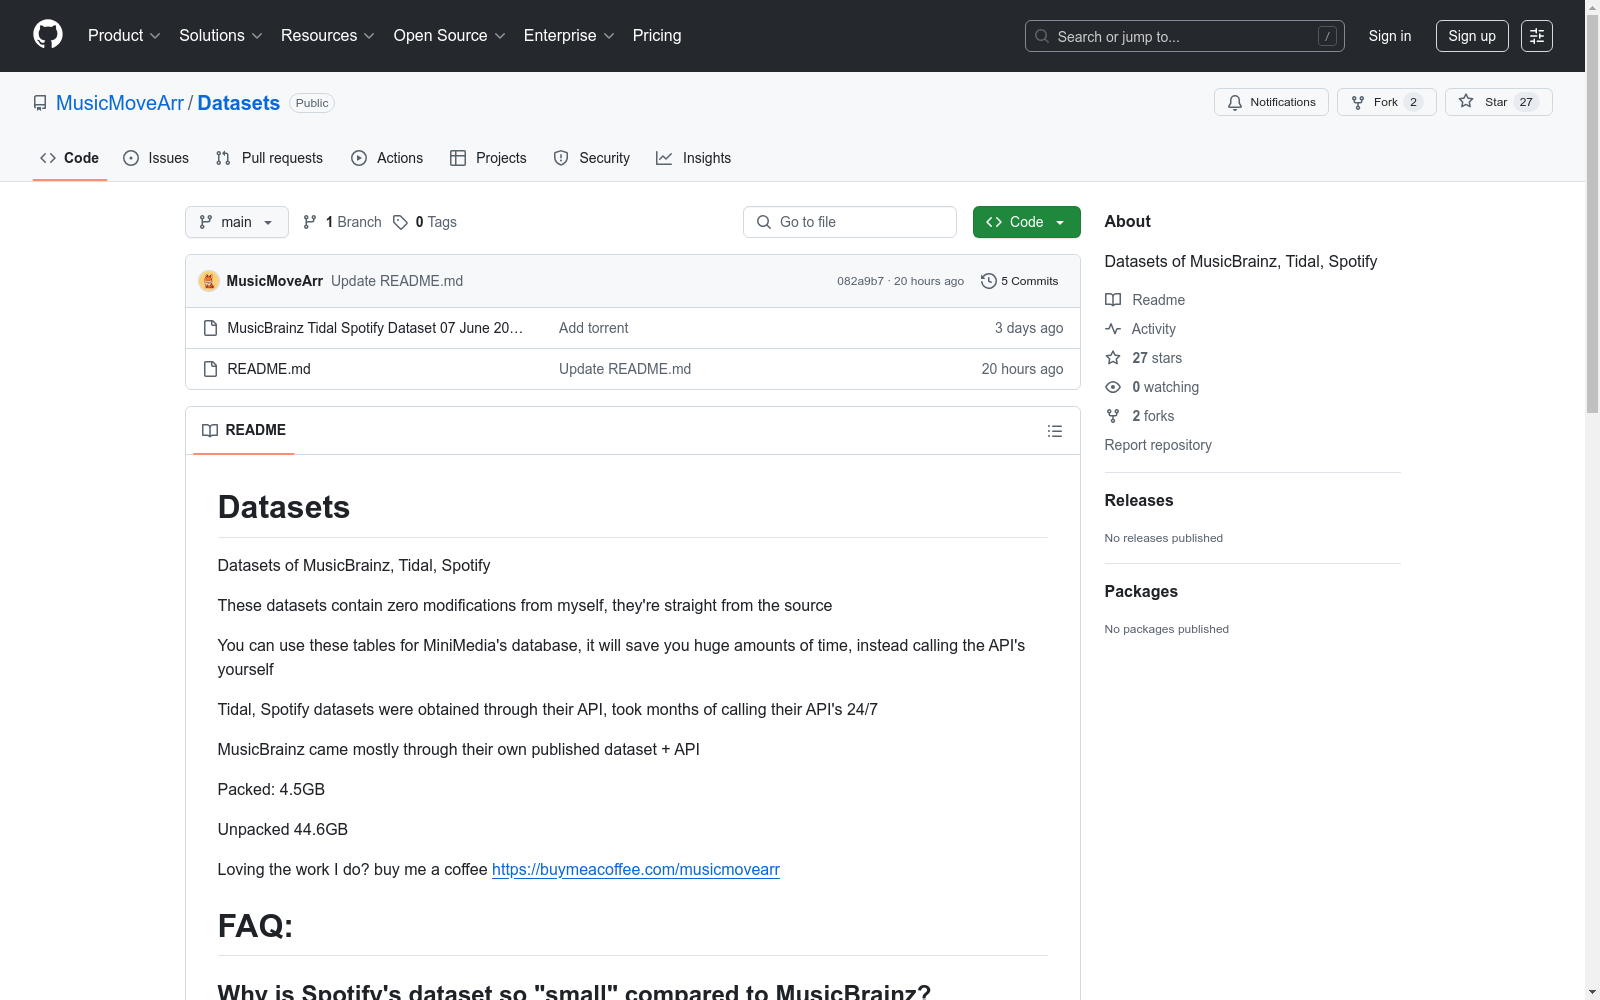Image resolution: width=1600 pixels, height=1000 pixels.
Task: Click the book icon in README tab
Action: click(x=210, y=430)
